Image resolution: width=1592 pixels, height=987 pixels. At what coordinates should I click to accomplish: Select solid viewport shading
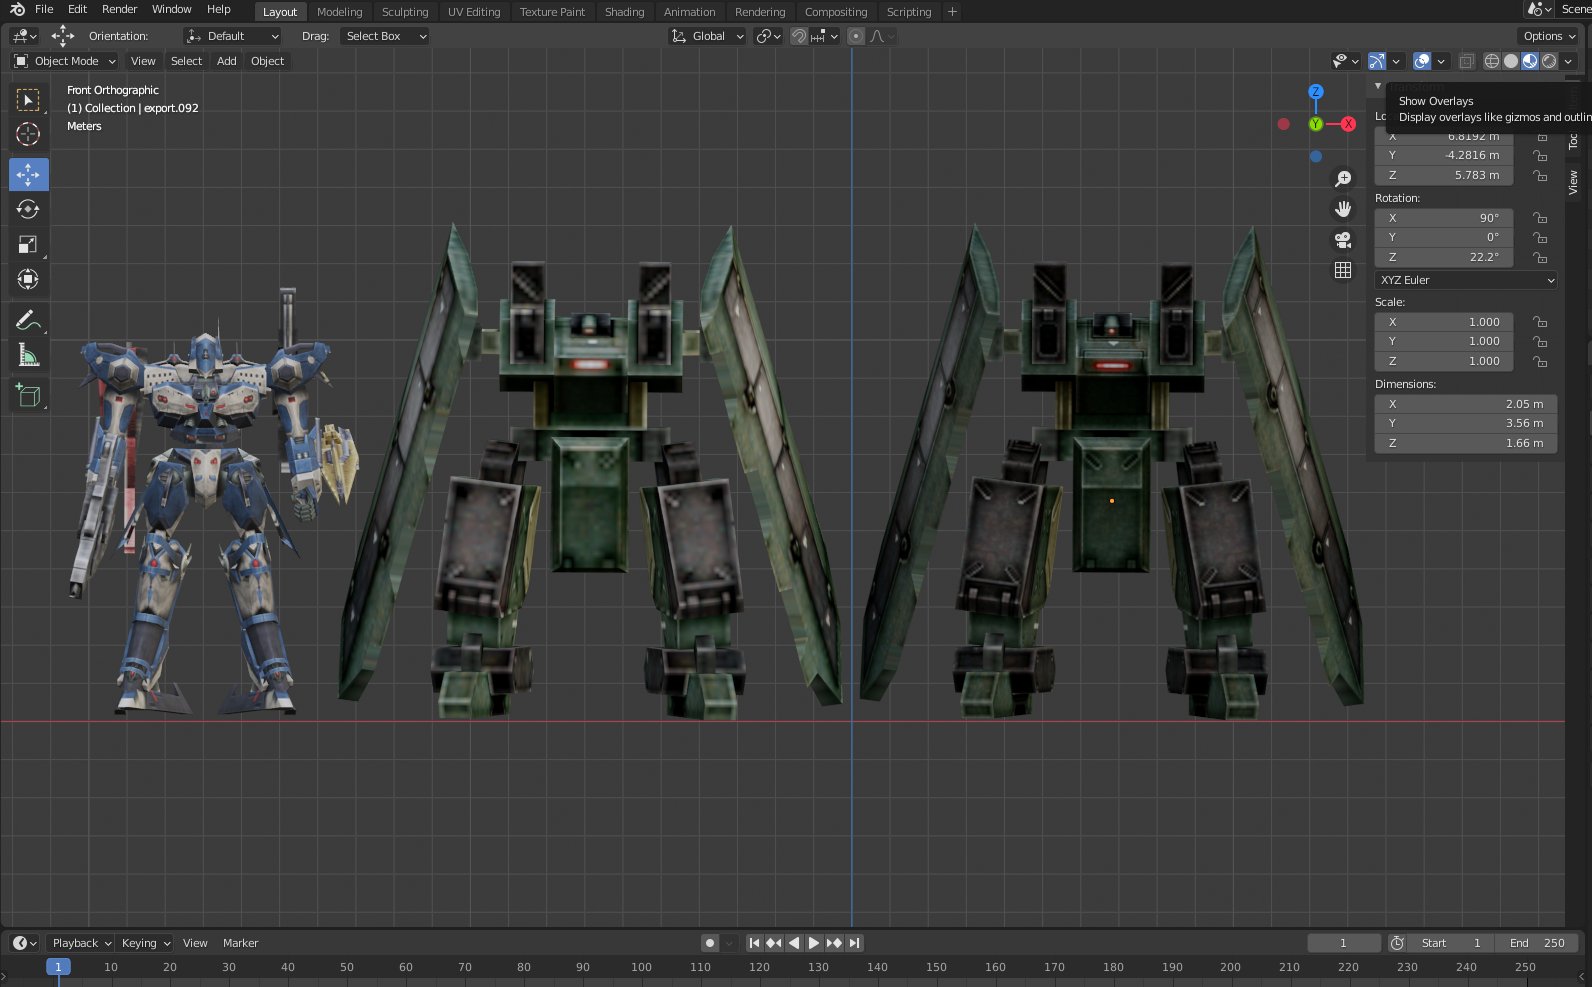coord(1510,61)
